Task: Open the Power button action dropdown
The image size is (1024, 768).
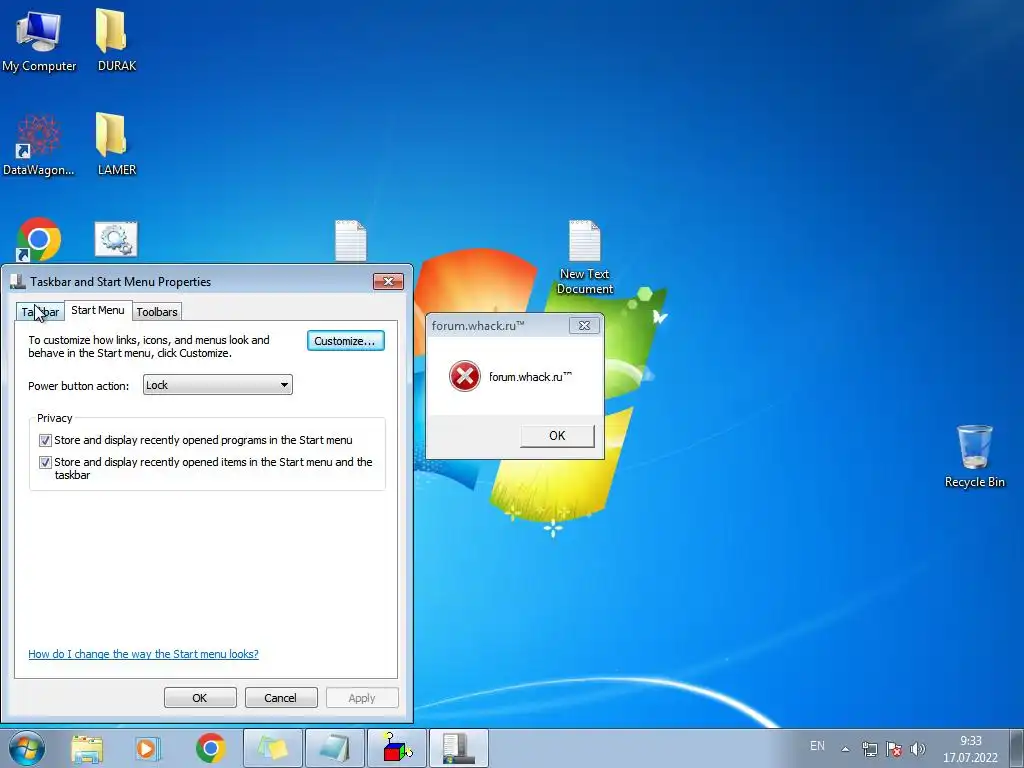Action: tap(217, 385)
